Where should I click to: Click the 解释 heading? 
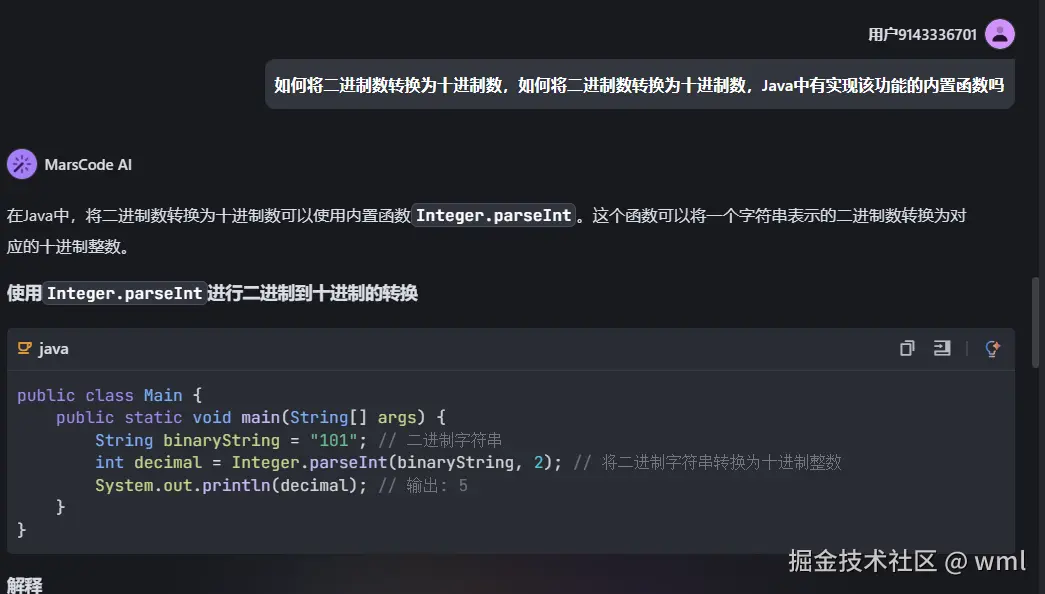pos(25,585)
